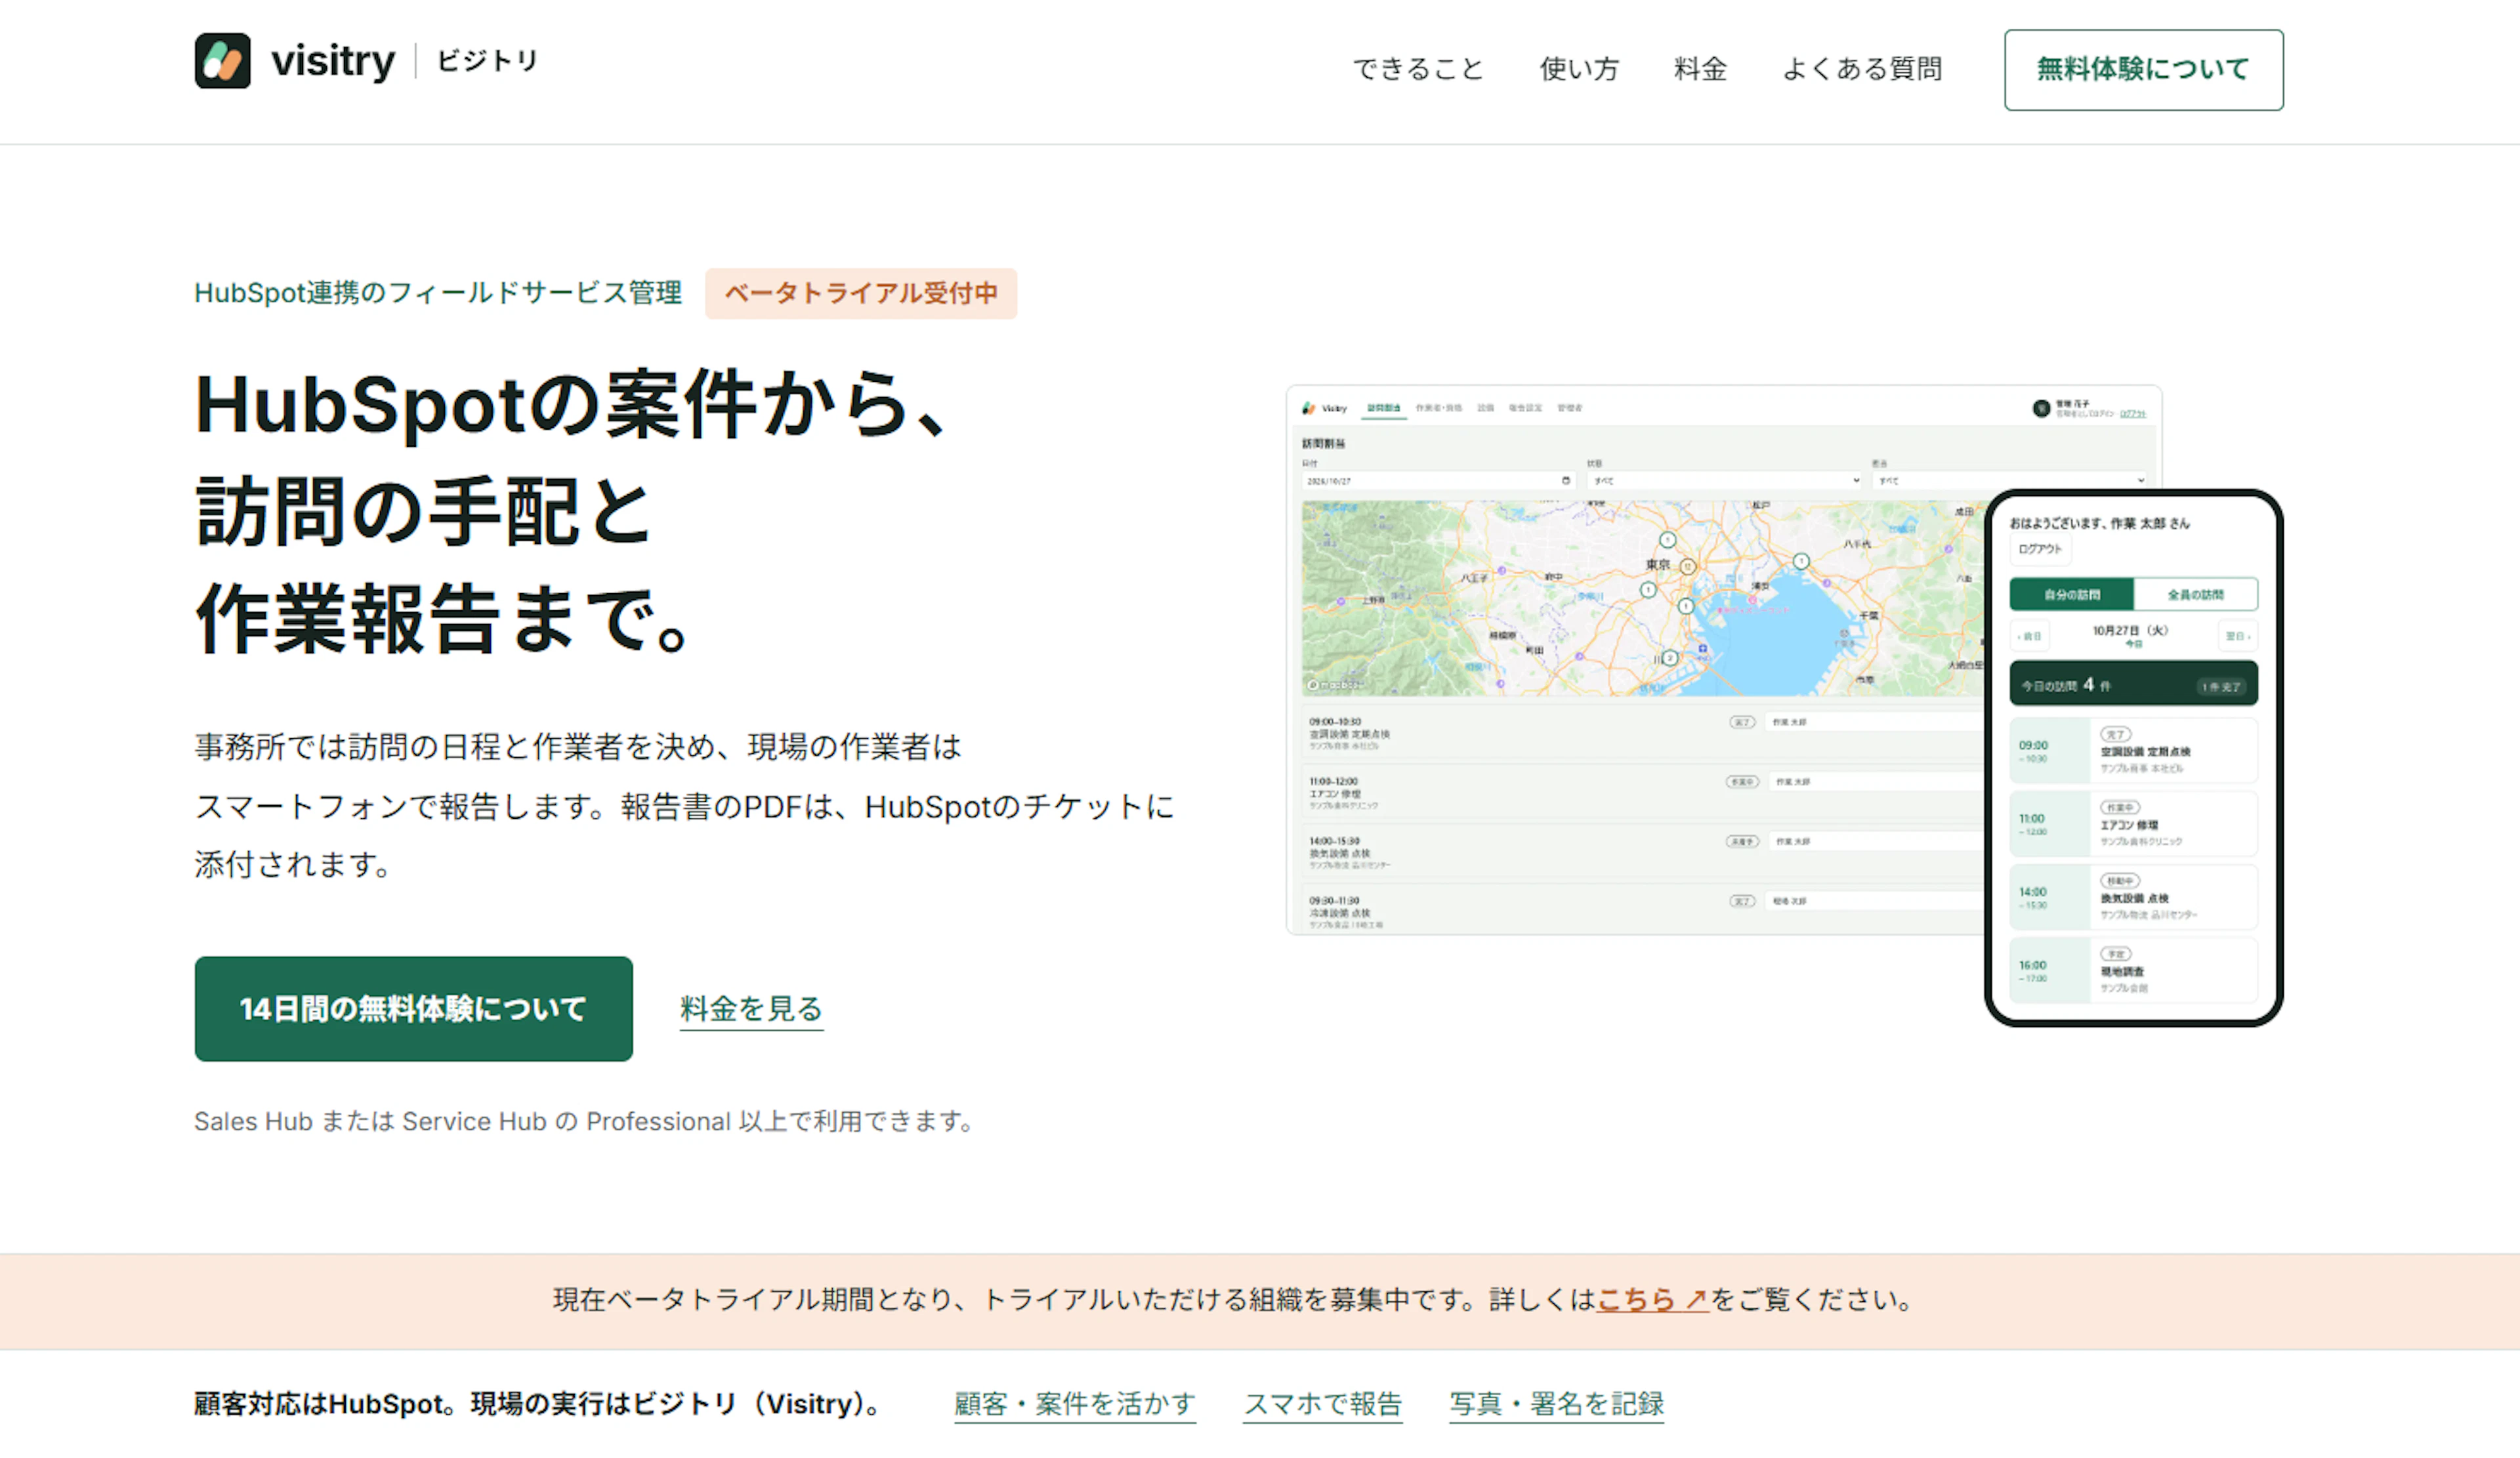Viewport: 2520px width, 1458px height.
Task: Click the ビジトリ wordmark next to logo
Action: point(488,61)
